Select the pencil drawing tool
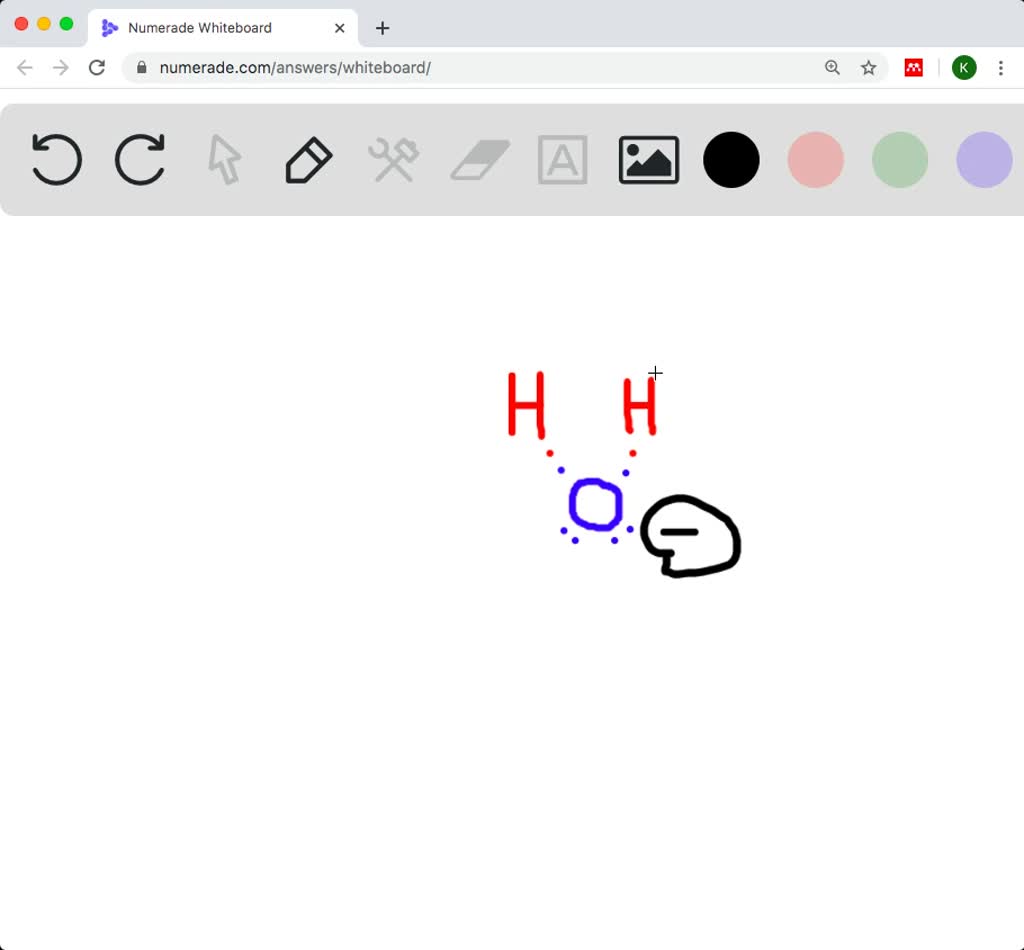 pos(307,159)
